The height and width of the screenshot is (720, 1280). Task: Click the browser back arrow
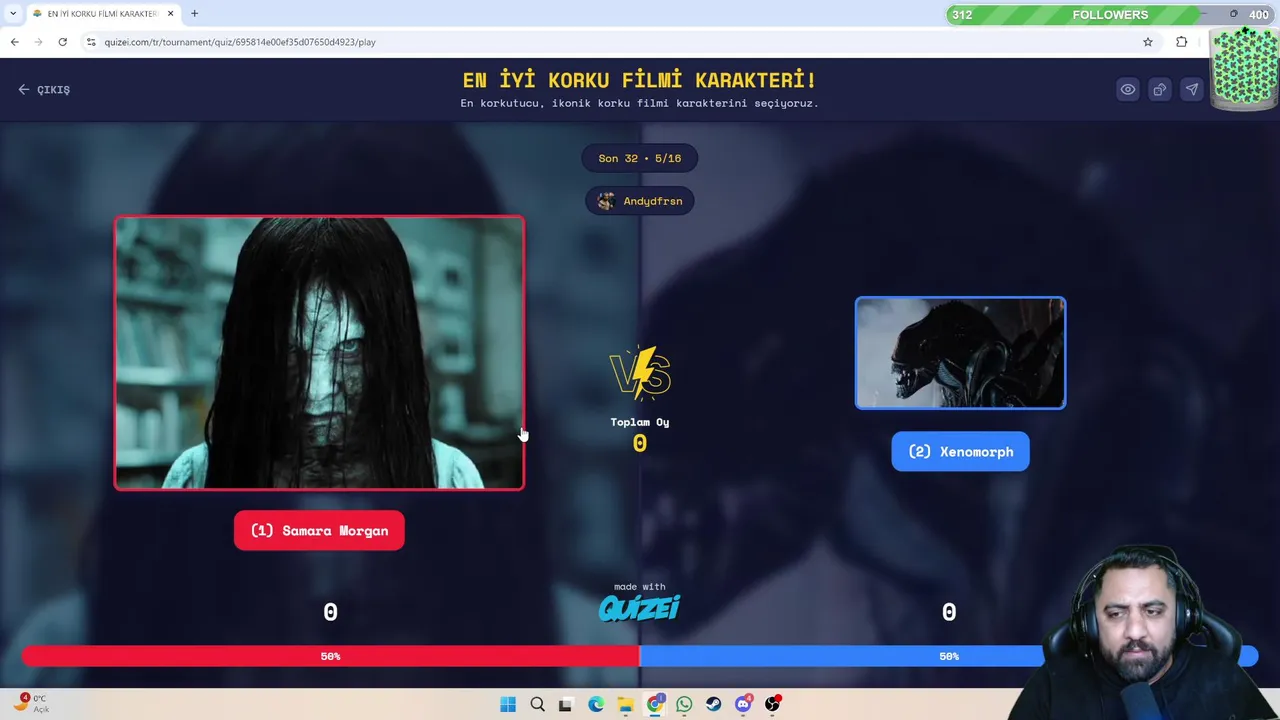pos(14,42)
